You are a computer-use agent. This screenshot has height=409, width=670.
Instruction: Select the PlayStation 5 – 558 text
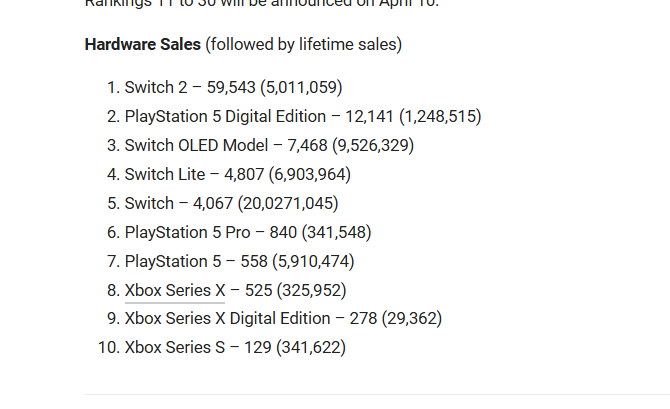(x=196, y=262)
